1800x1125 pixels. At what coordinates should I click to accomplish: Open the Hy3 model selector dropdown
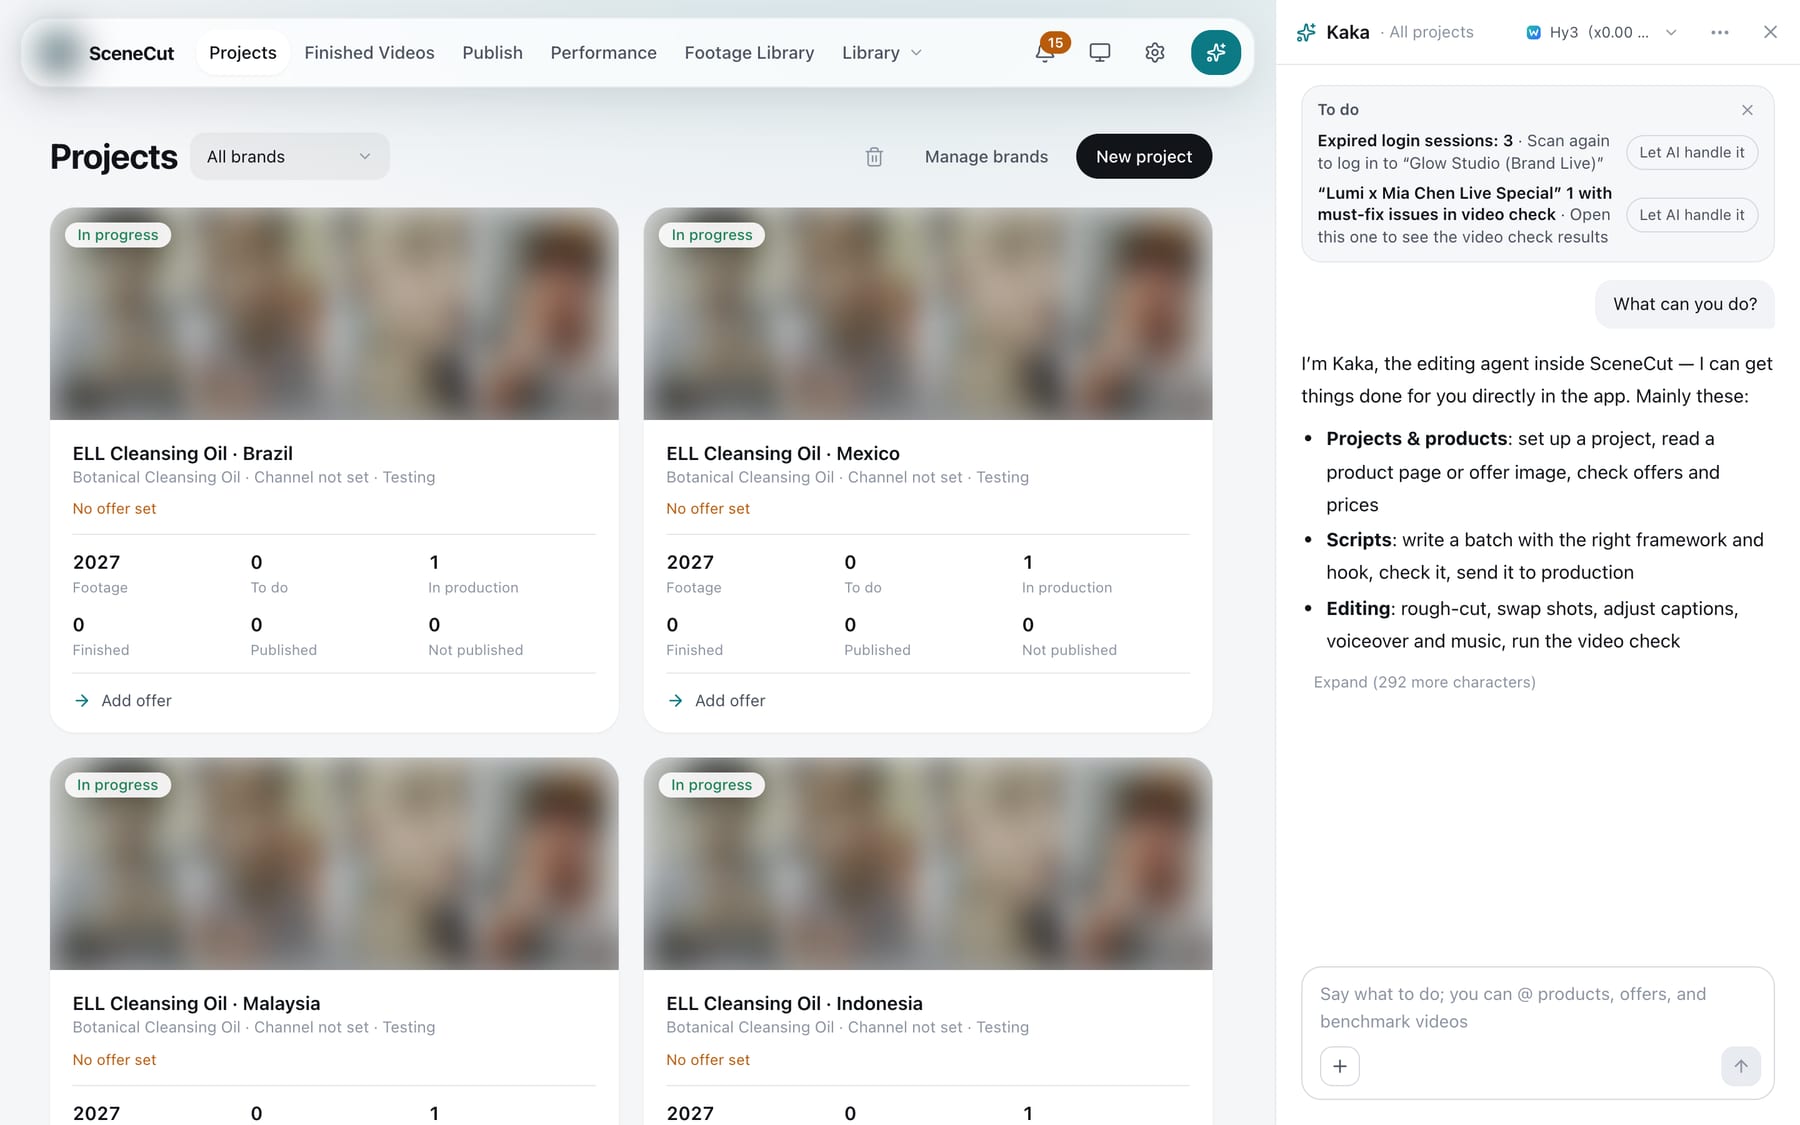pos(1601,32)
